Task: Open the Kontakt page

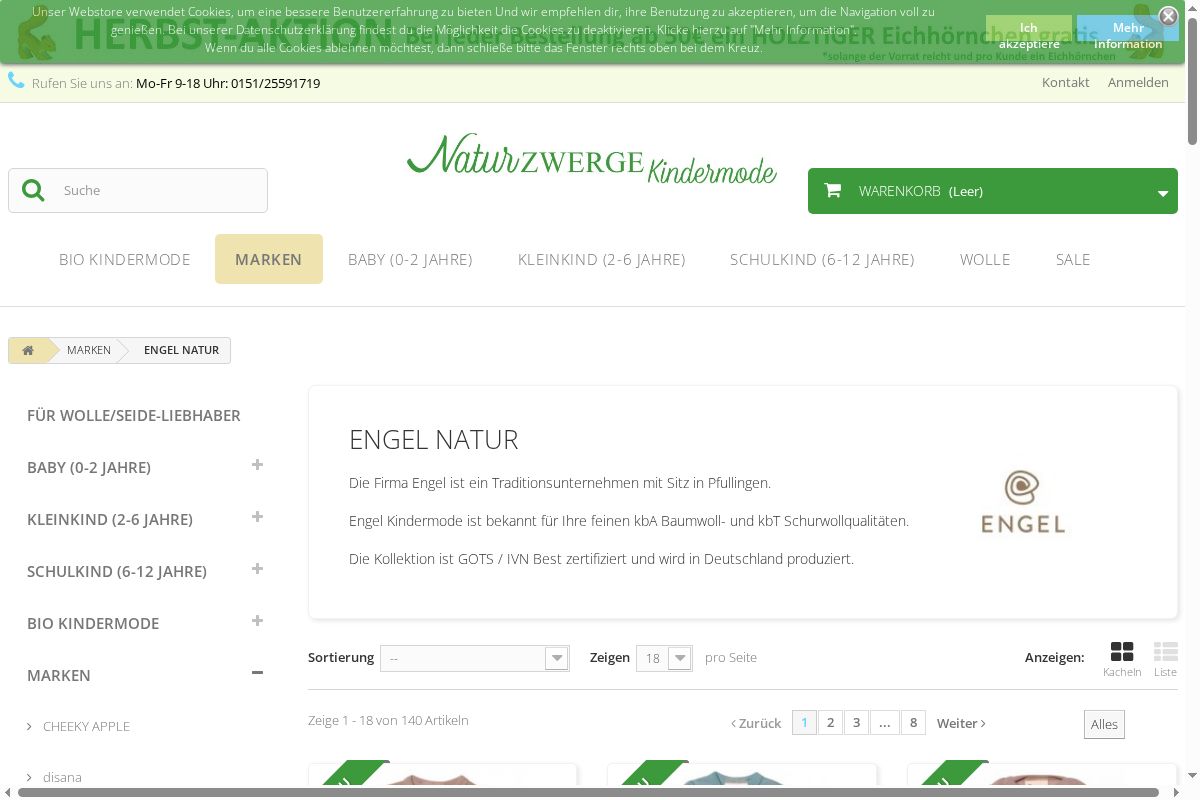Action: 1065,83
